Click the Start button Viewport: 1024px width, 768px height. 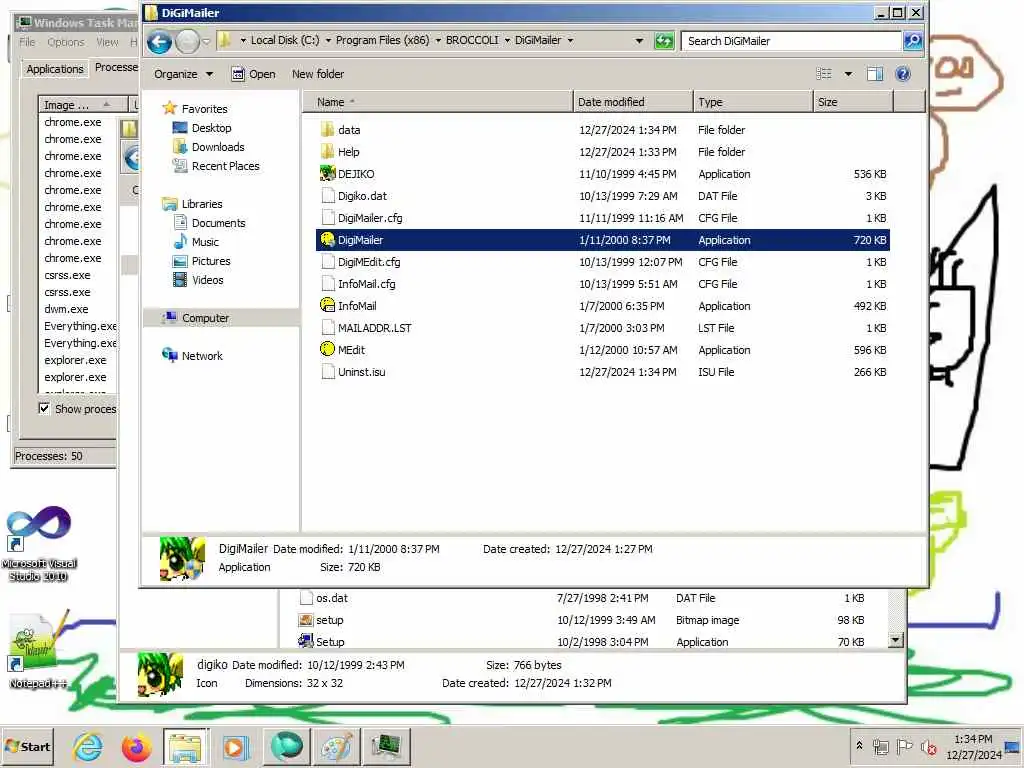tap(27, 746)
